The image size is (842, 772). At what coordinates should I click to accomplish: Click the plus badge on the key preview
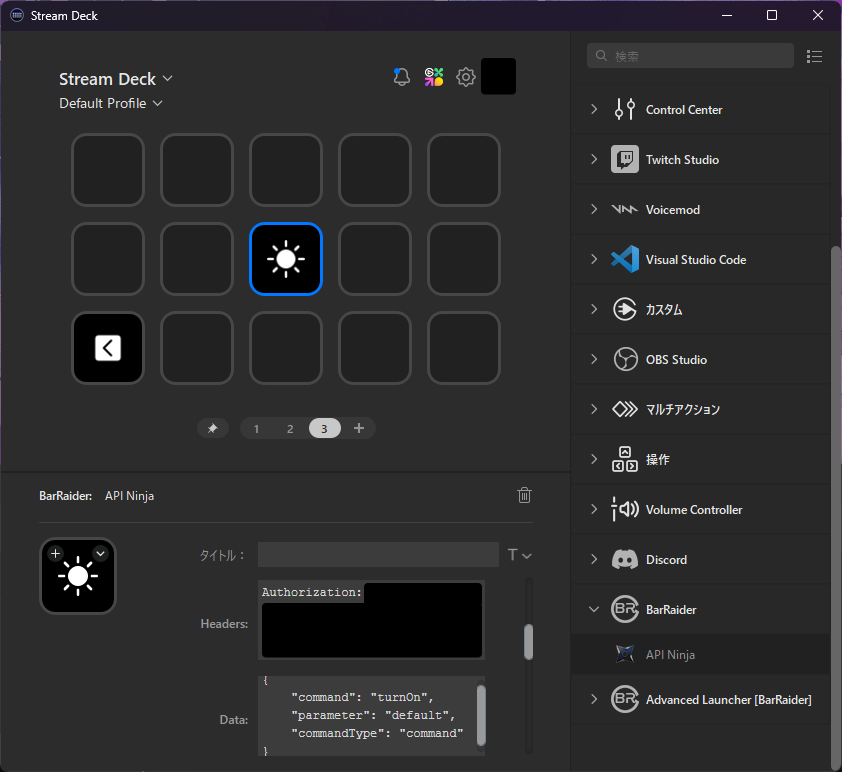pos(55,553)
